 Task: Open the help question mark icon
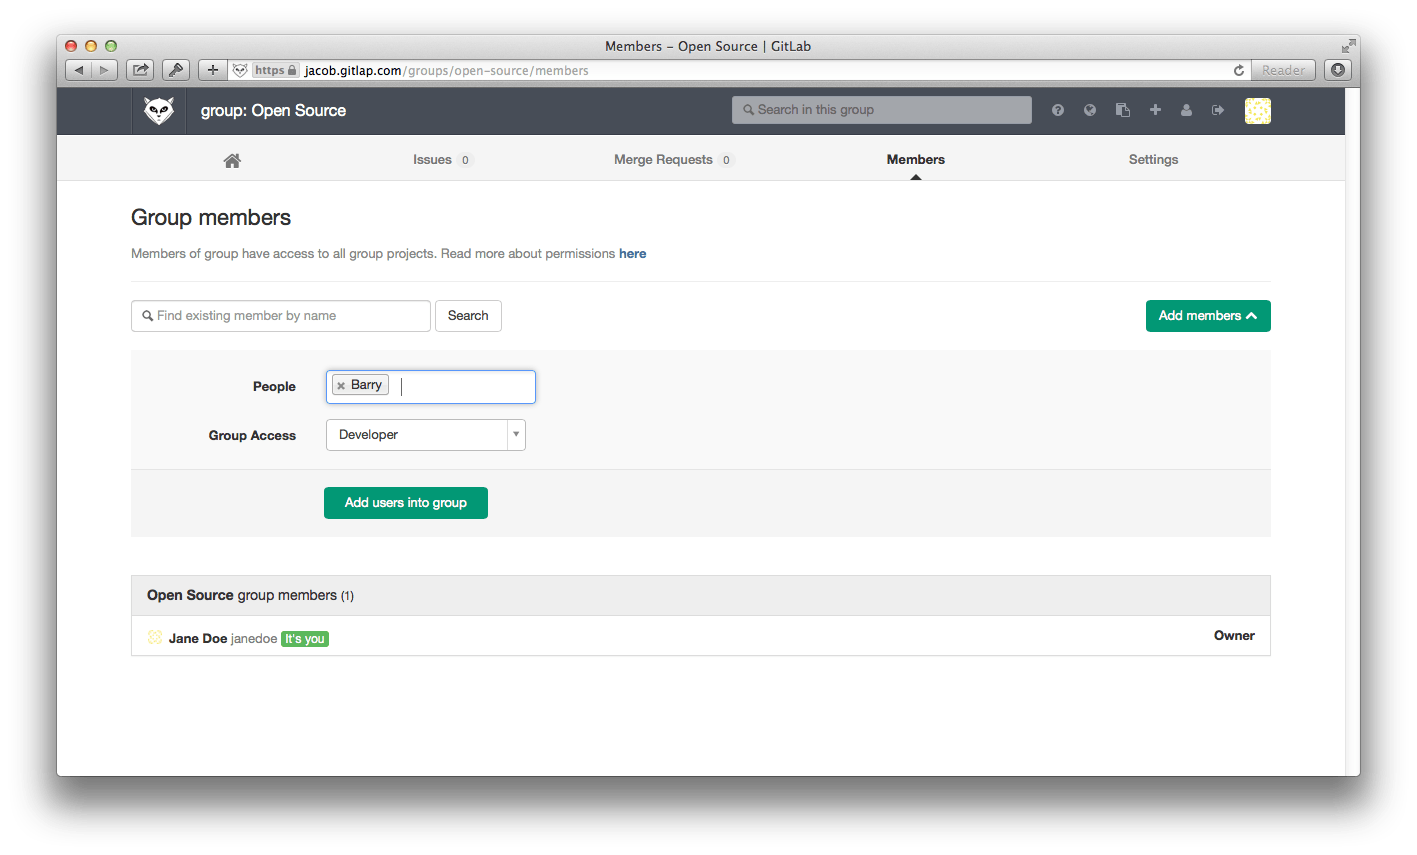(x=1058, y=111)
